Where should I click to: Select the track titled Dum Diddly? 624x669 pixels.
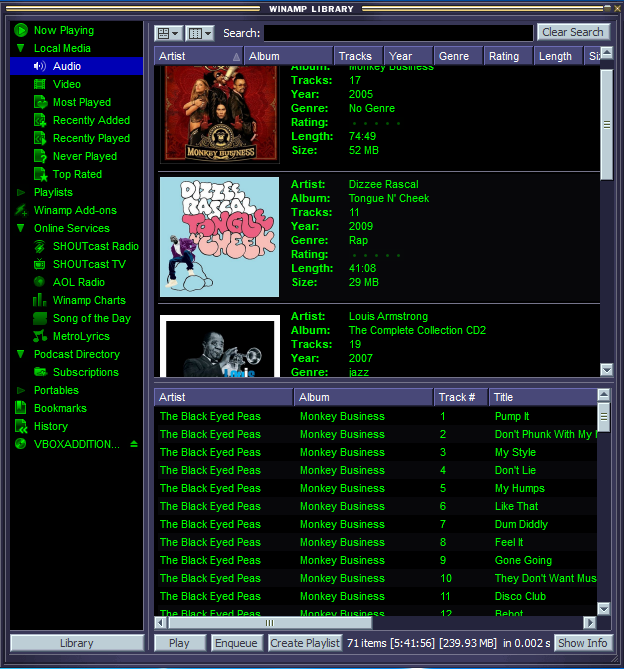coord(521,524)
